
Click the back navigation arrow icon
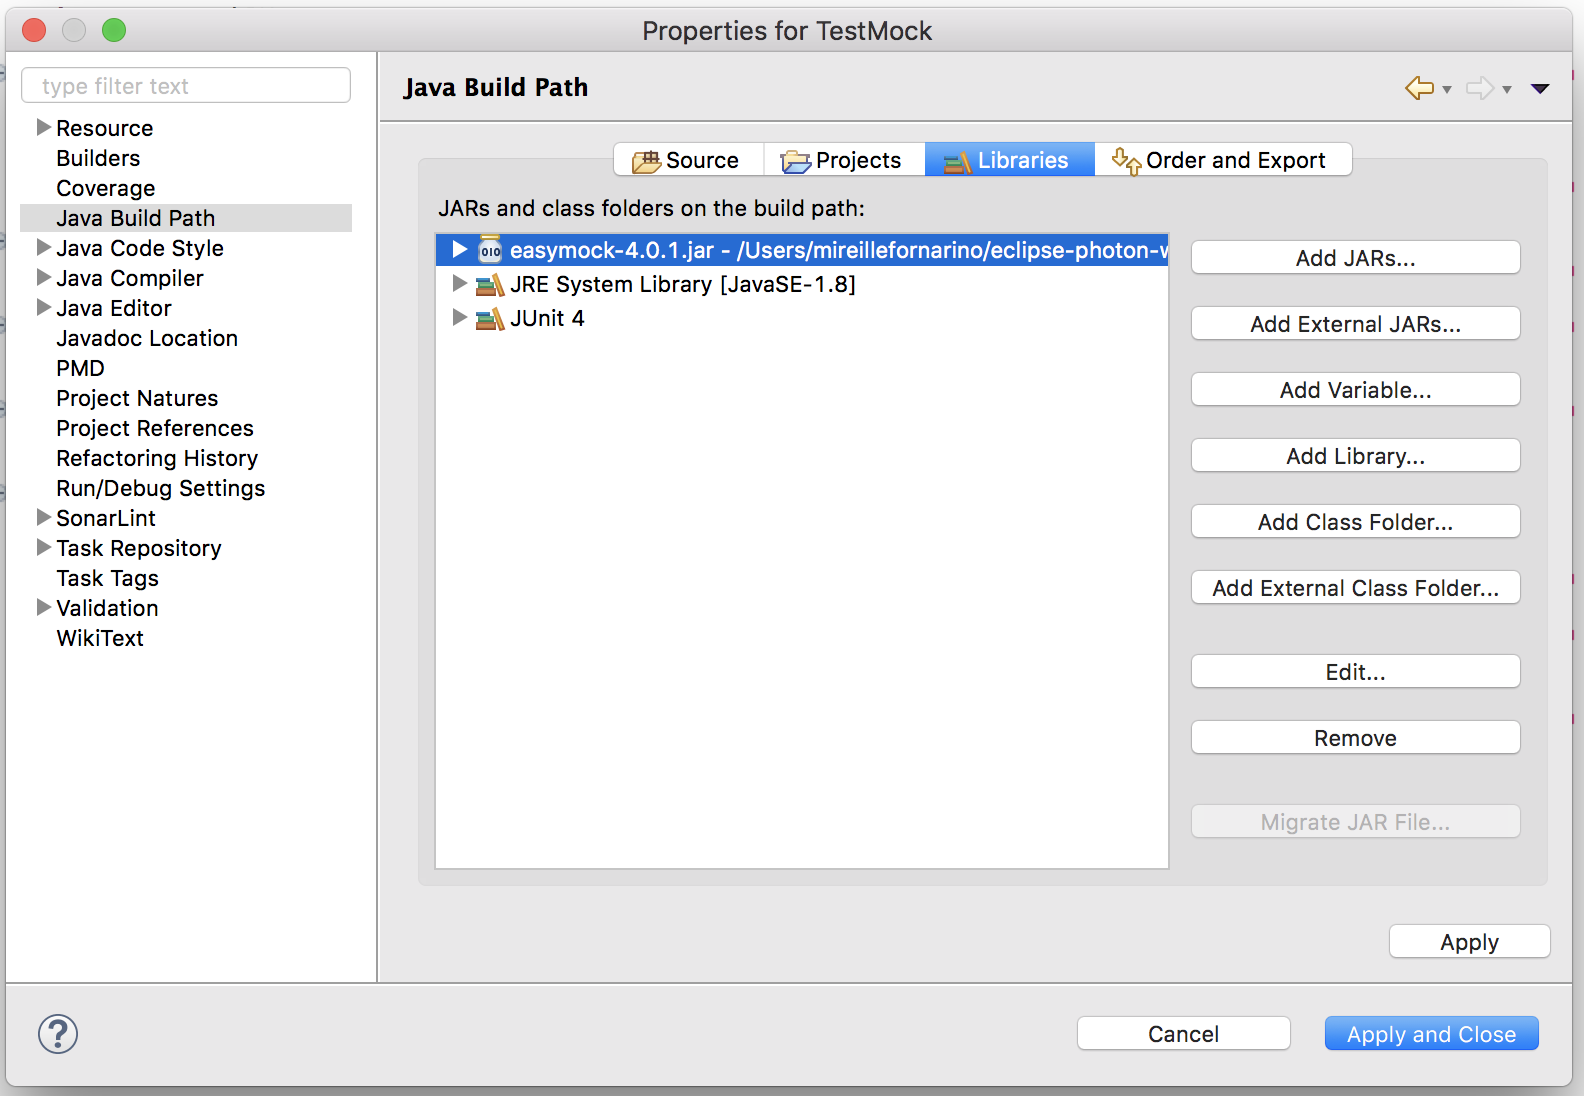[x=1419, y=88]
